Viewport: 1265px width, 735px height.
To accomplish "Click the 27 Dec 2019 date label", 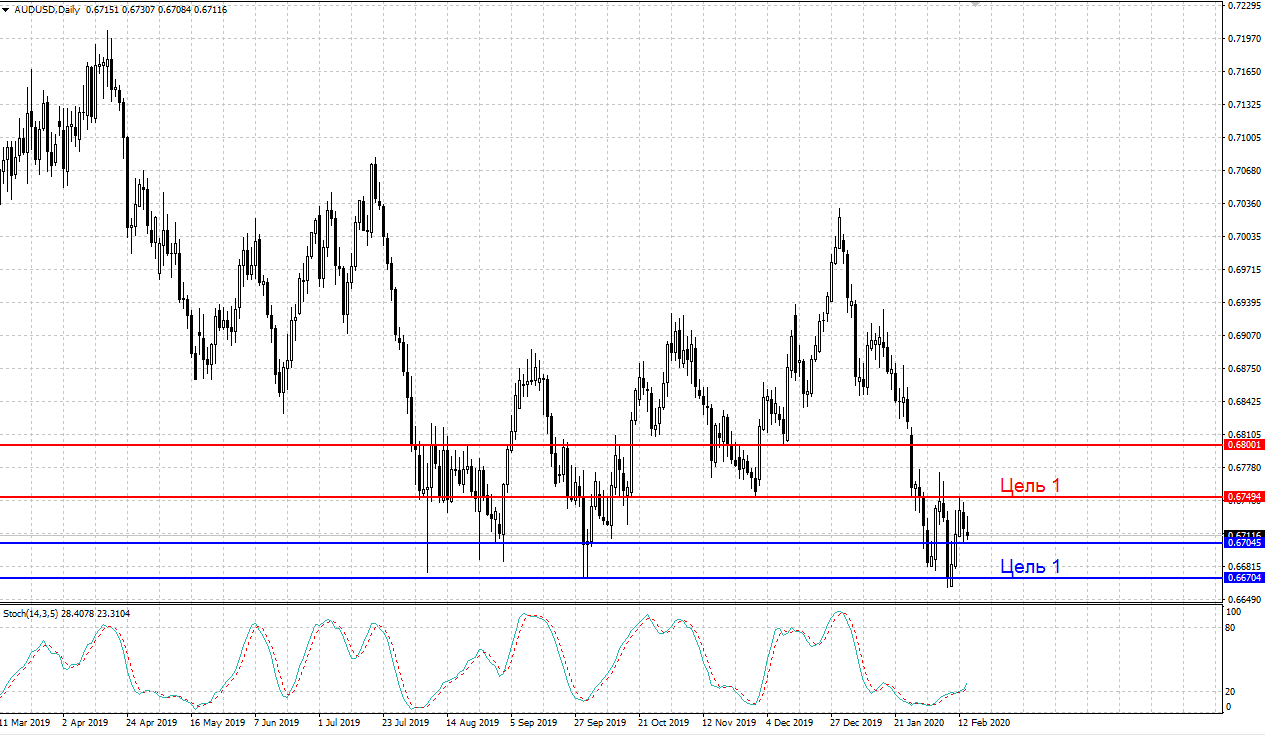I will click(856, 721).
